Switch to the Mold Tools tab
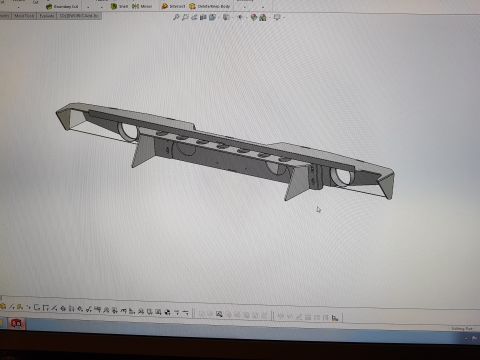This screenshot has width=480, height=360. click(x=24, y=16)
